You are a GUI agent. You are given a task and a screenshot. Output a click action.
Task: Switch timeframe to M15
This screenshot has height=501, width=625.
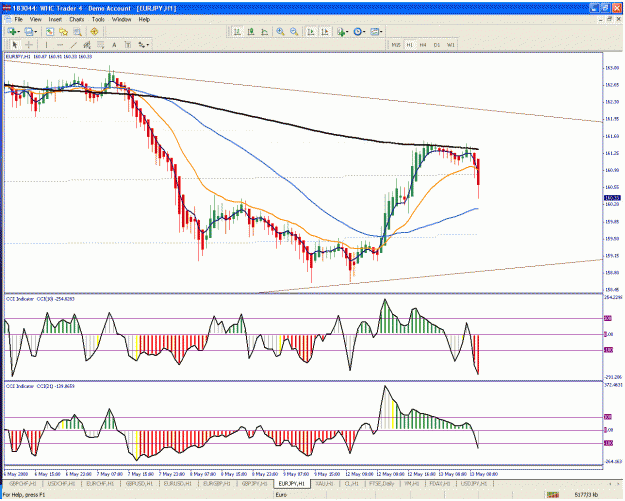[396, 45]
